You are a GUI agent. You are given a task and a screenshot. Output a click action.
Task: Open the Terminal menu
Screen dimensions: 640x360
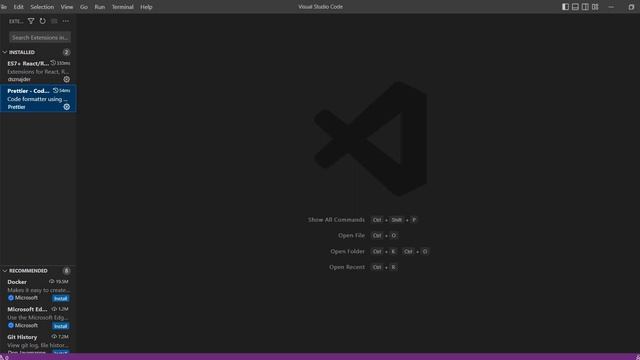[122, 7]
